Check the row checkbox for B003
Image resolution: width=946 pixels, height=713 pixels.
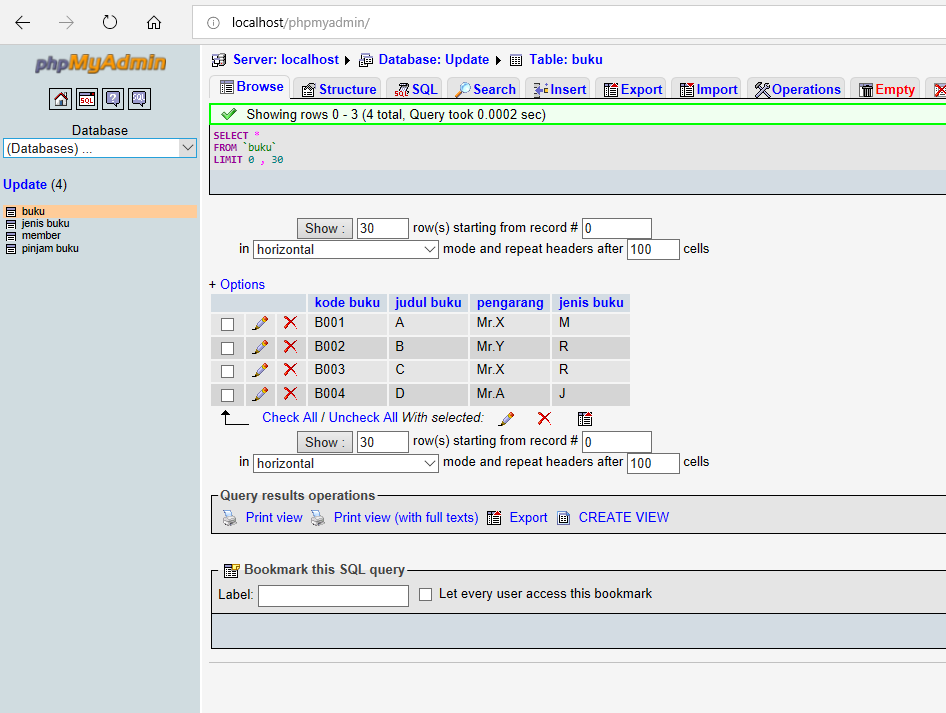coord(227,370)
